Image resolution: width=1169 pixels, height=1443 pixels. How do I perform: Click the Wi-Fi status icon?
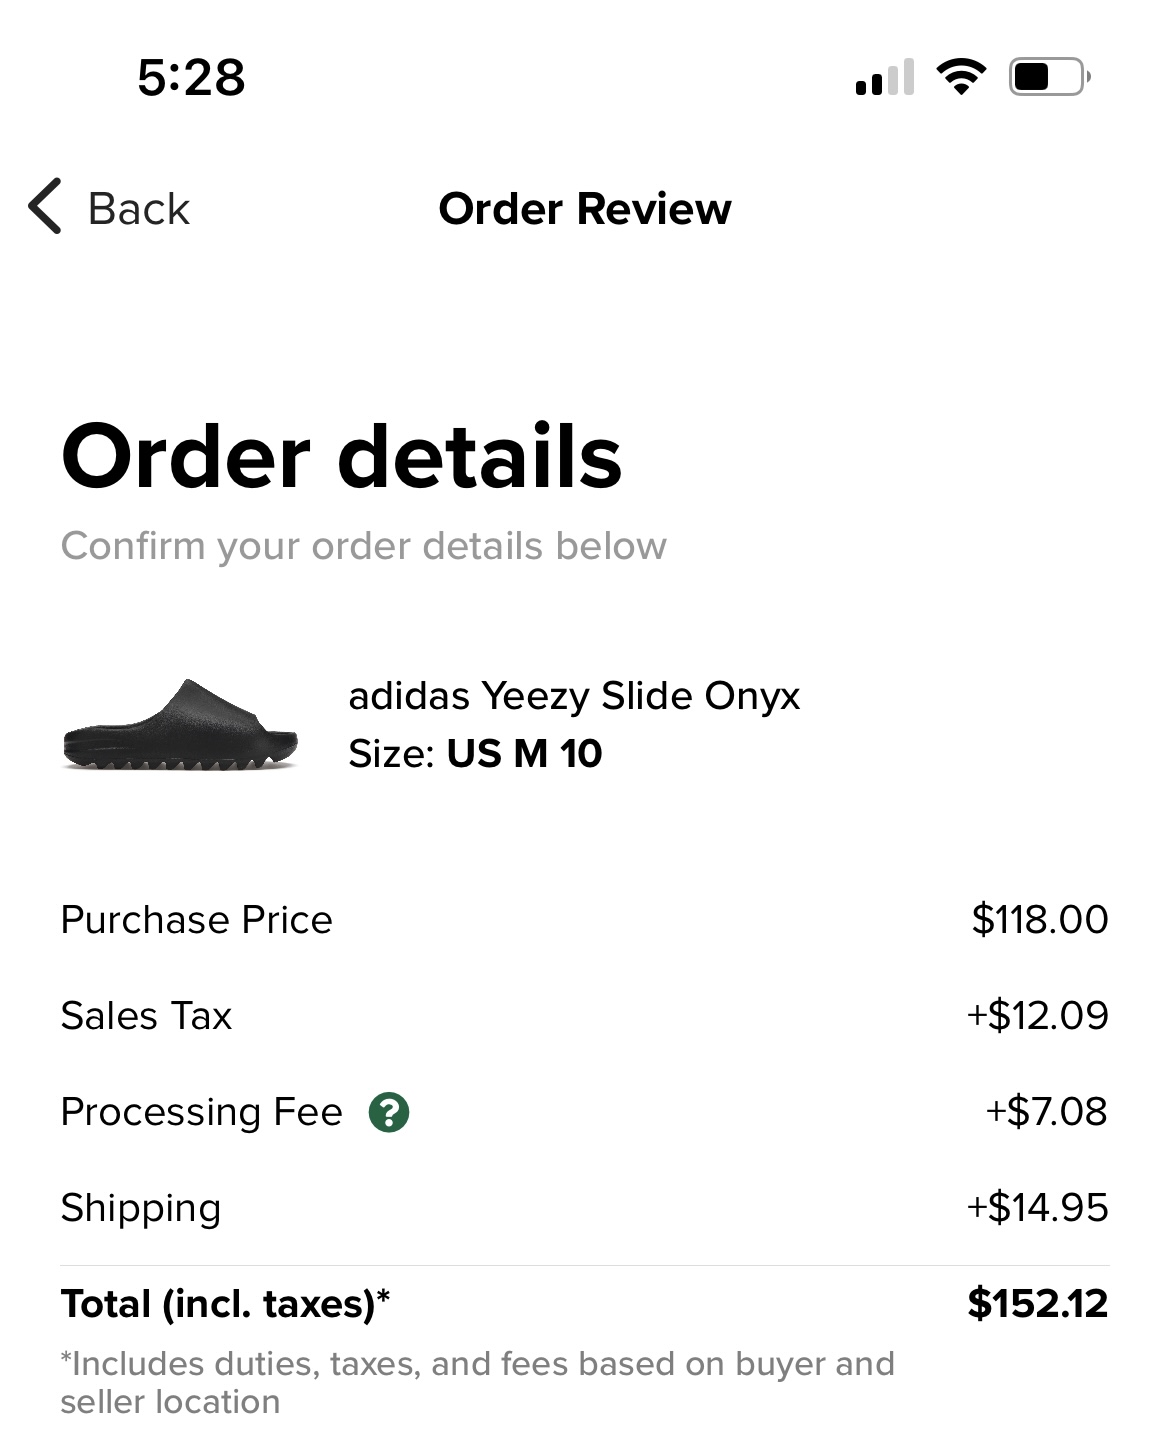tap(960, 77)
